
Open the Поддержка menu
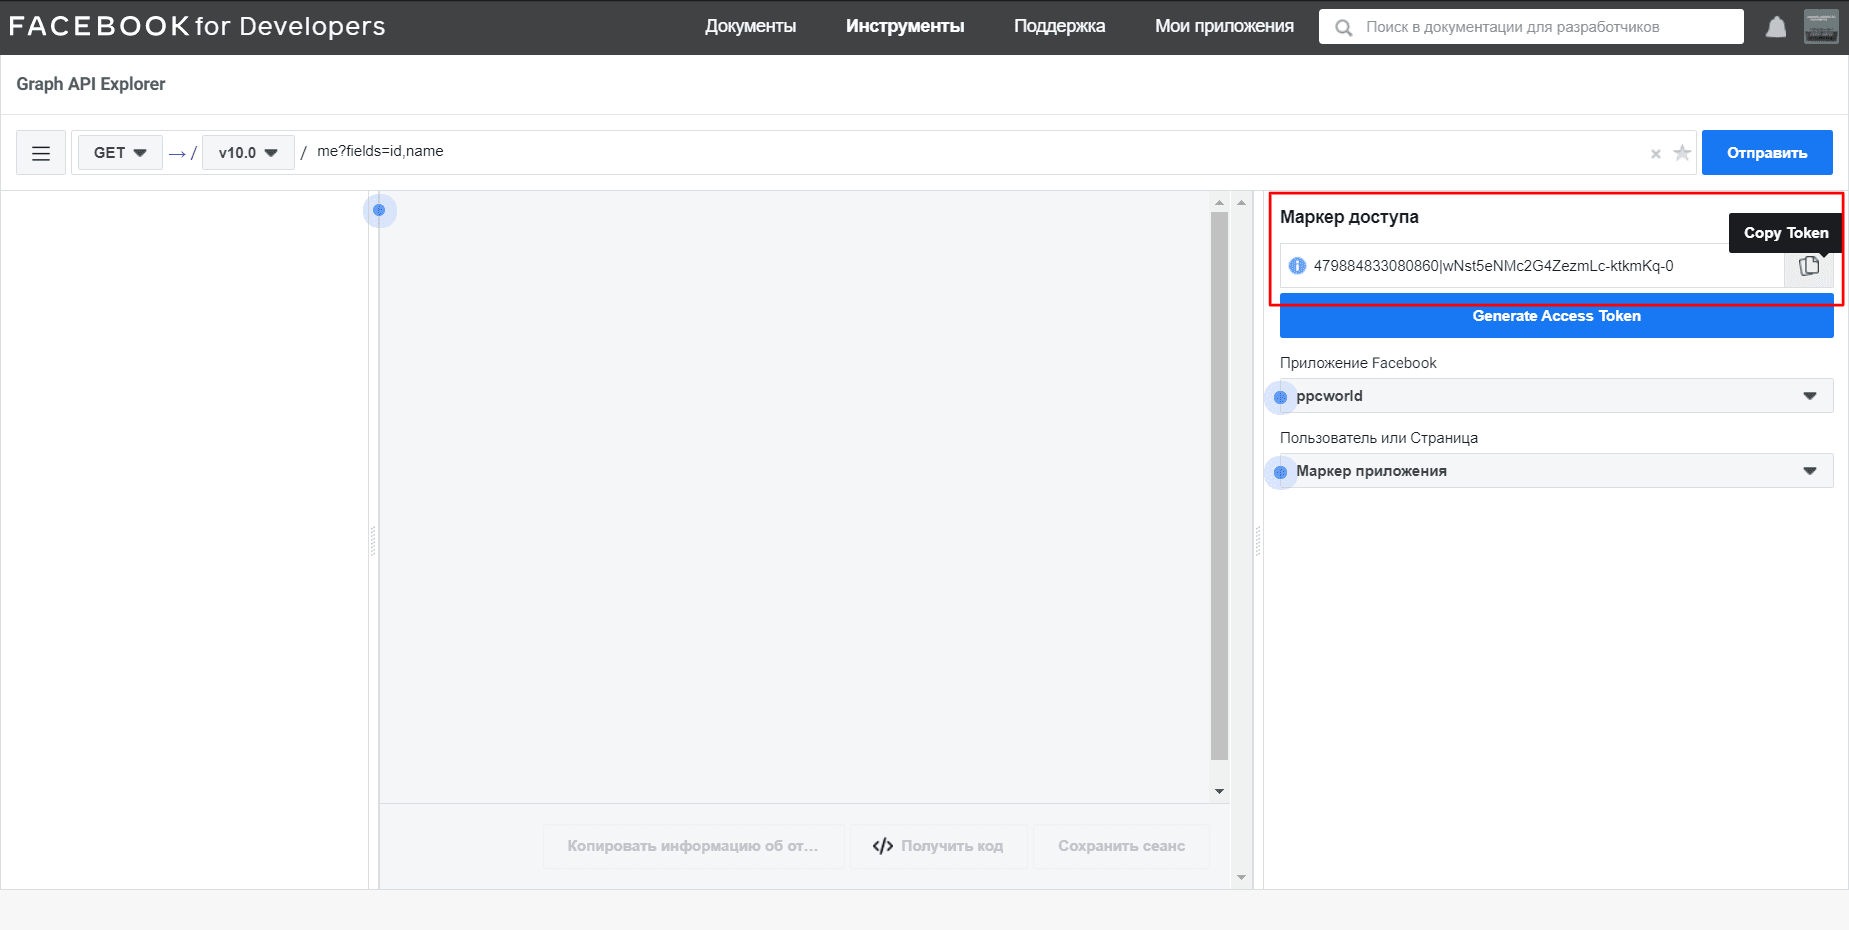click(x=1059, y=26)
